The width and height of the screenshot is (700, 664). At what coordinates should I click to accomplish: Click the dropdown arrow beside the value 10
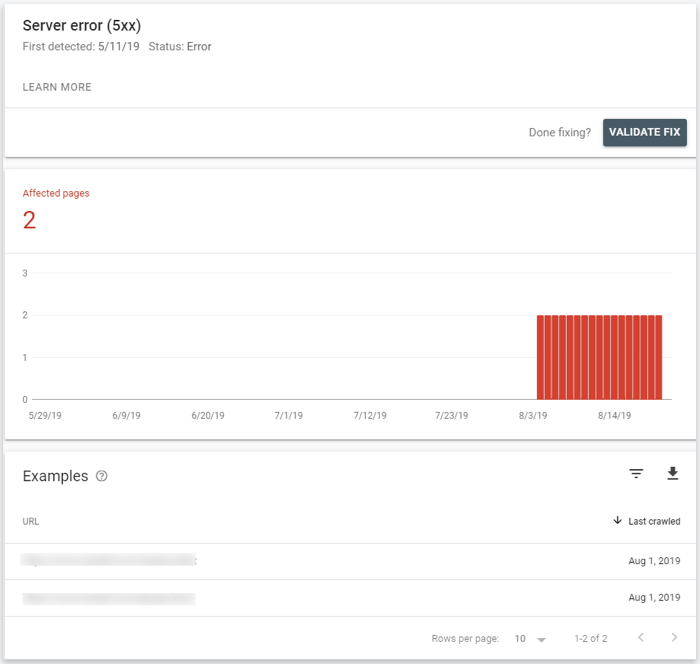pos(542,639)
